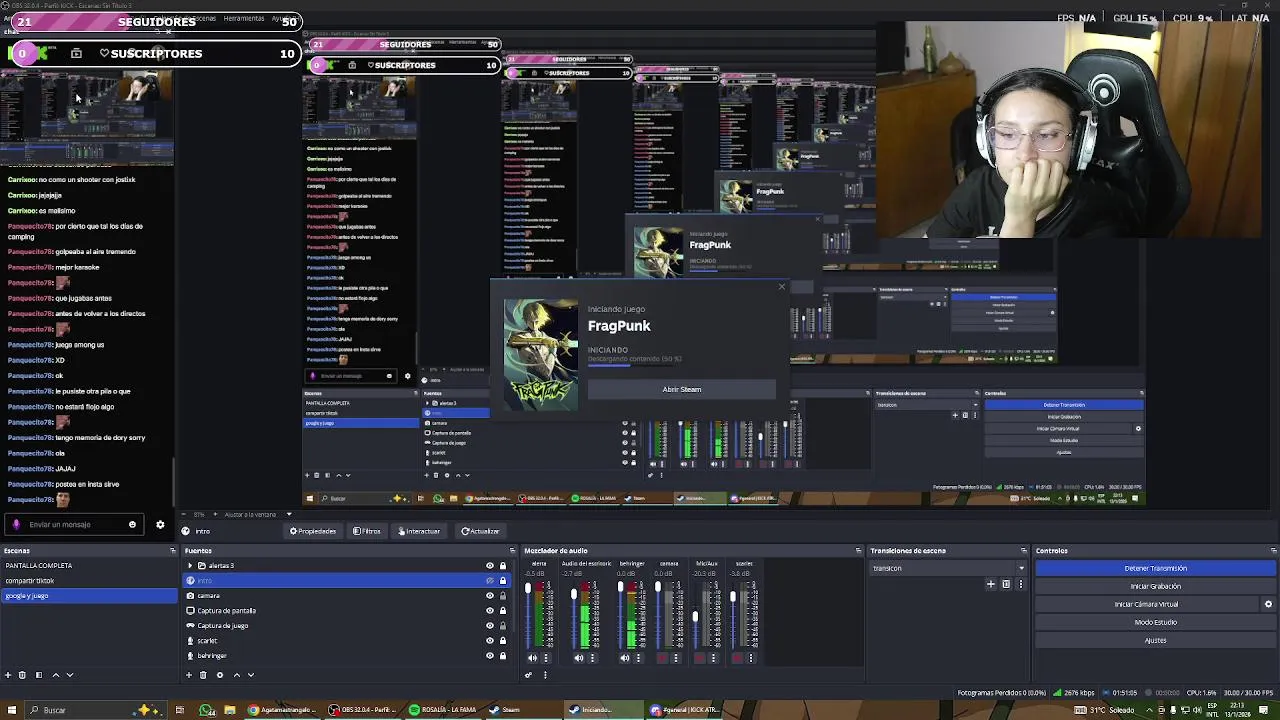The image size is (1280, 720).
Task: Open Ajustes in the Controles panel
Action: click(x=1155, y=640)
